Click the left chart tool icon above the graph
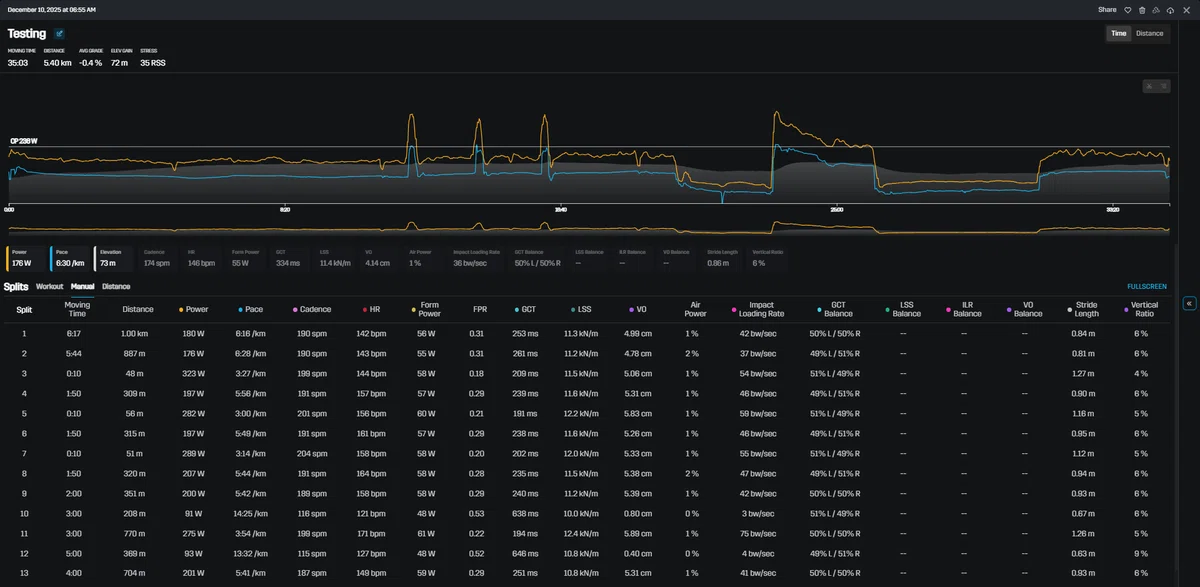This screenshot has width=1200, height=587. pos(1150,86)
